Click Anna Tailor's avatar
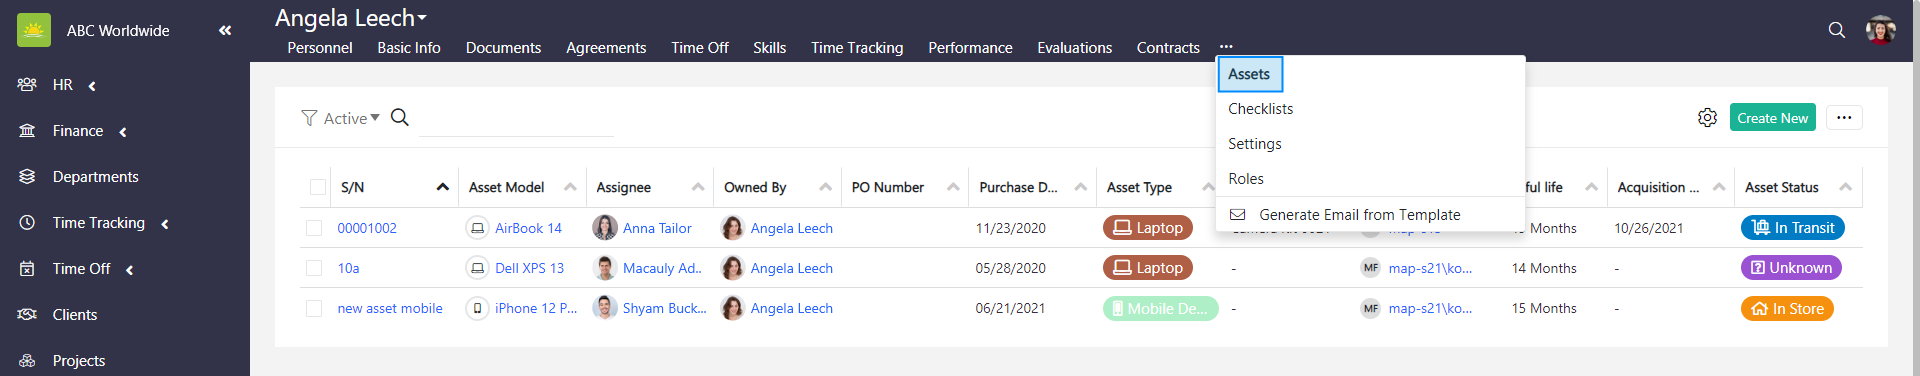 coord(604,228)
